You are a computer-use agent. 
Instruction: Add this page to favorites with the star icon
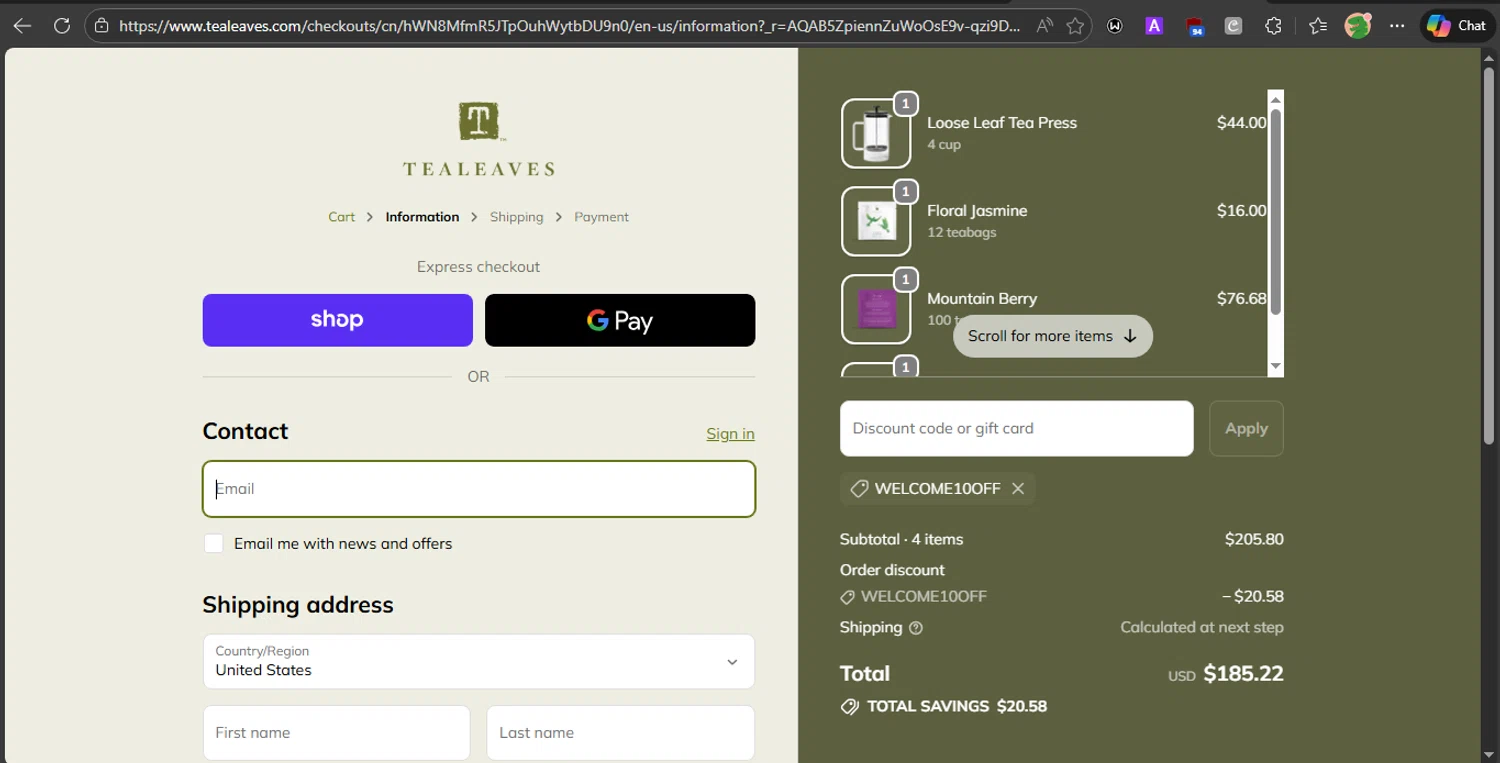point(1075,26)
